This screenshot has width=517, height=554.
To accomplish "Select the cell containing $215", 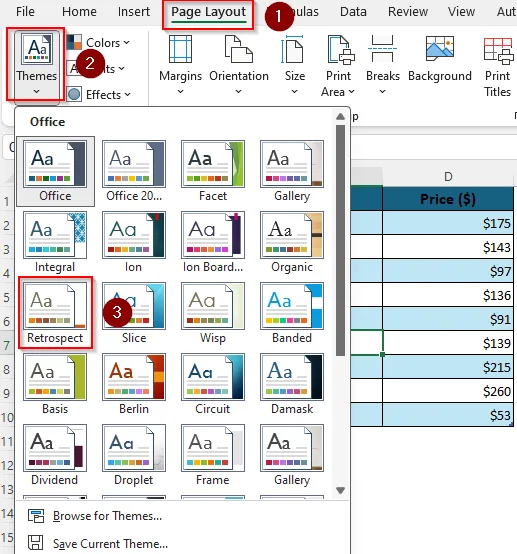I will [448, 367].
